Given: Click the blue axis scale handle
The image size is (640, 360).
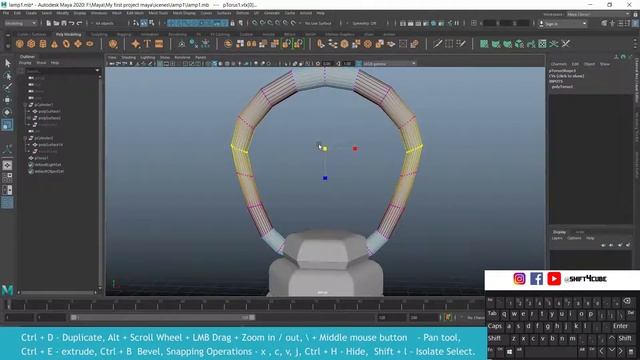Looking at the screenshot, I should (325, 178).
